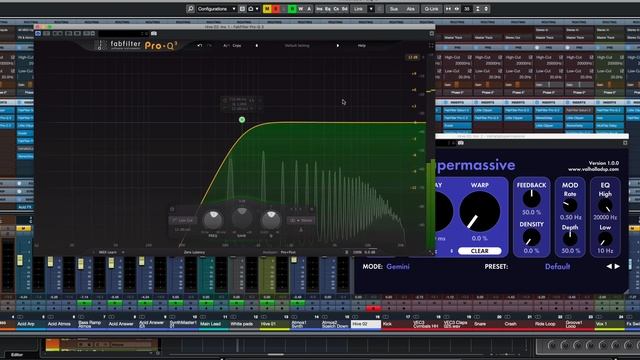The width and height of the screenshot is (640, 360).
Task: Click the MOD Rate knob in Supermassive
Action: click(x=570, y=205)
